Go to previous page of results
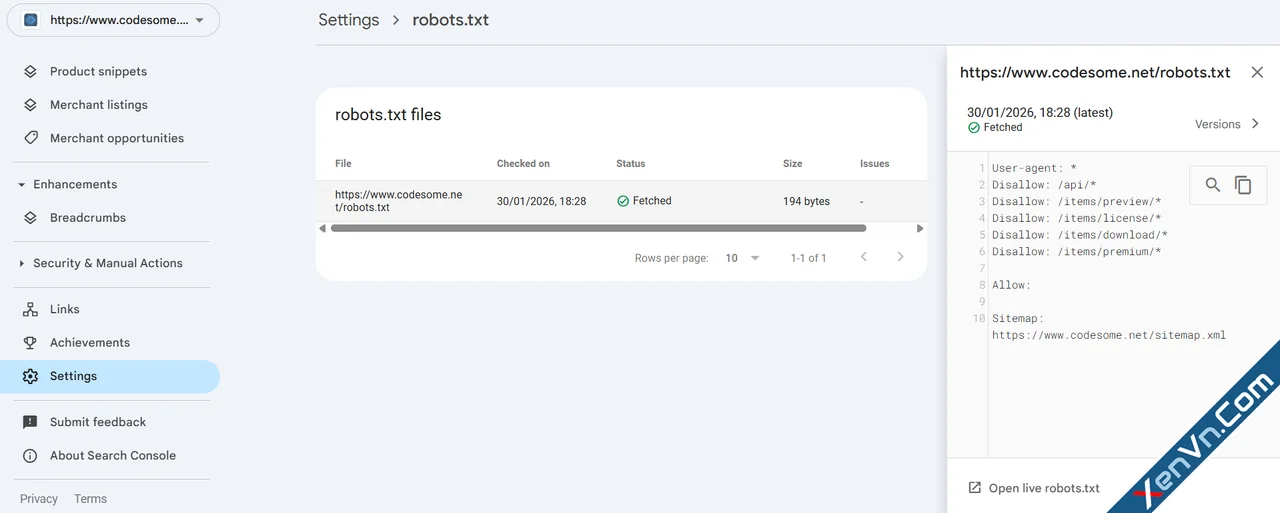 (x=864, y=257)
